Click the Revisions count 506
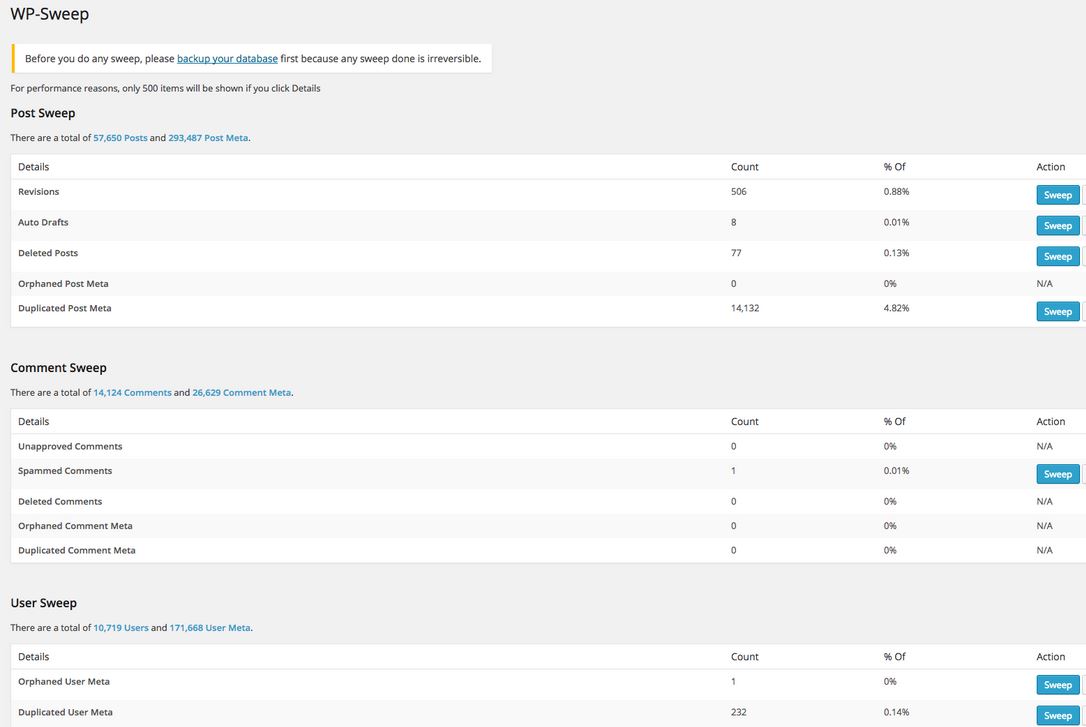The image size is (1086, 727). tap(738, 192)
